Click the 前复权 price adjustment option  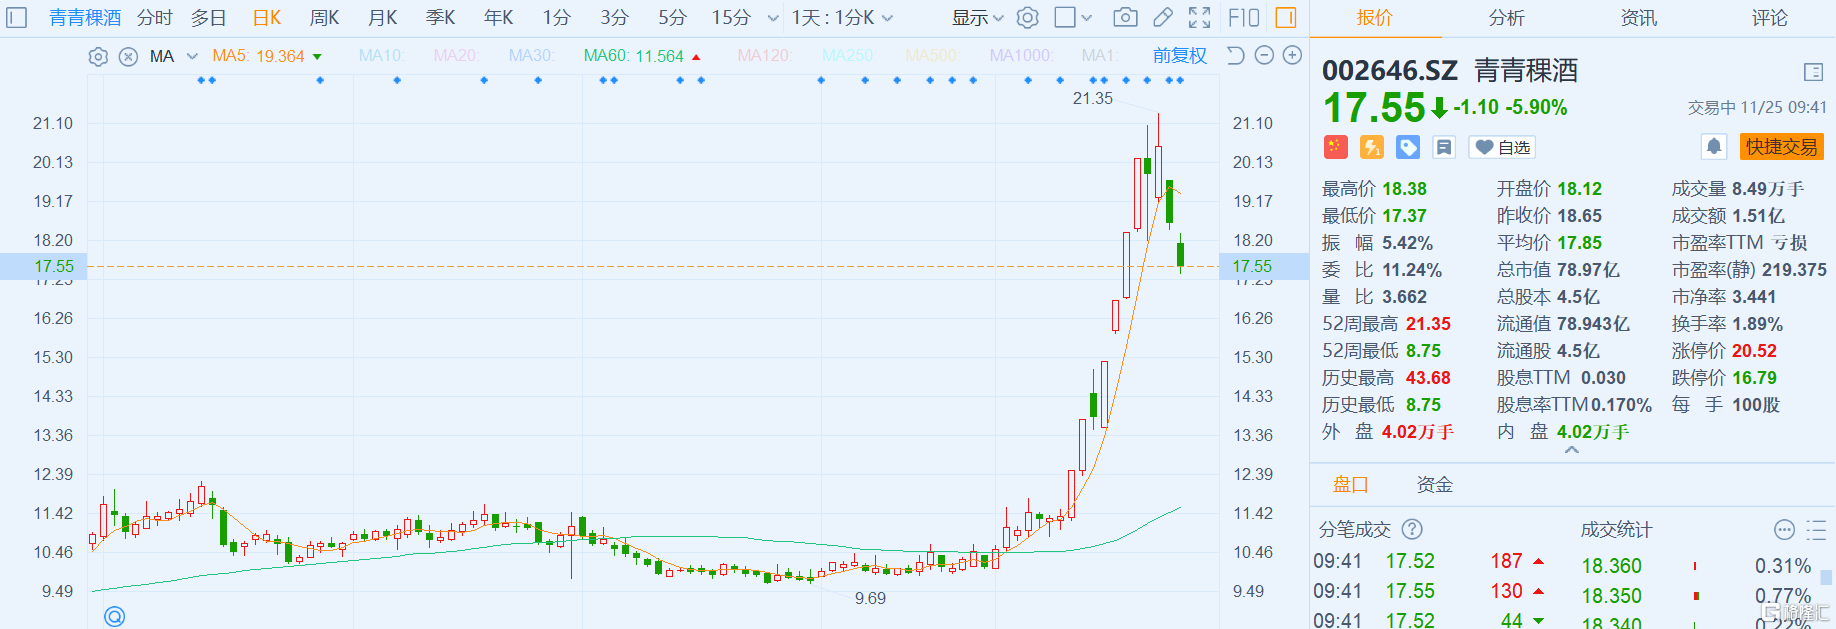(x=1179, y=56)
